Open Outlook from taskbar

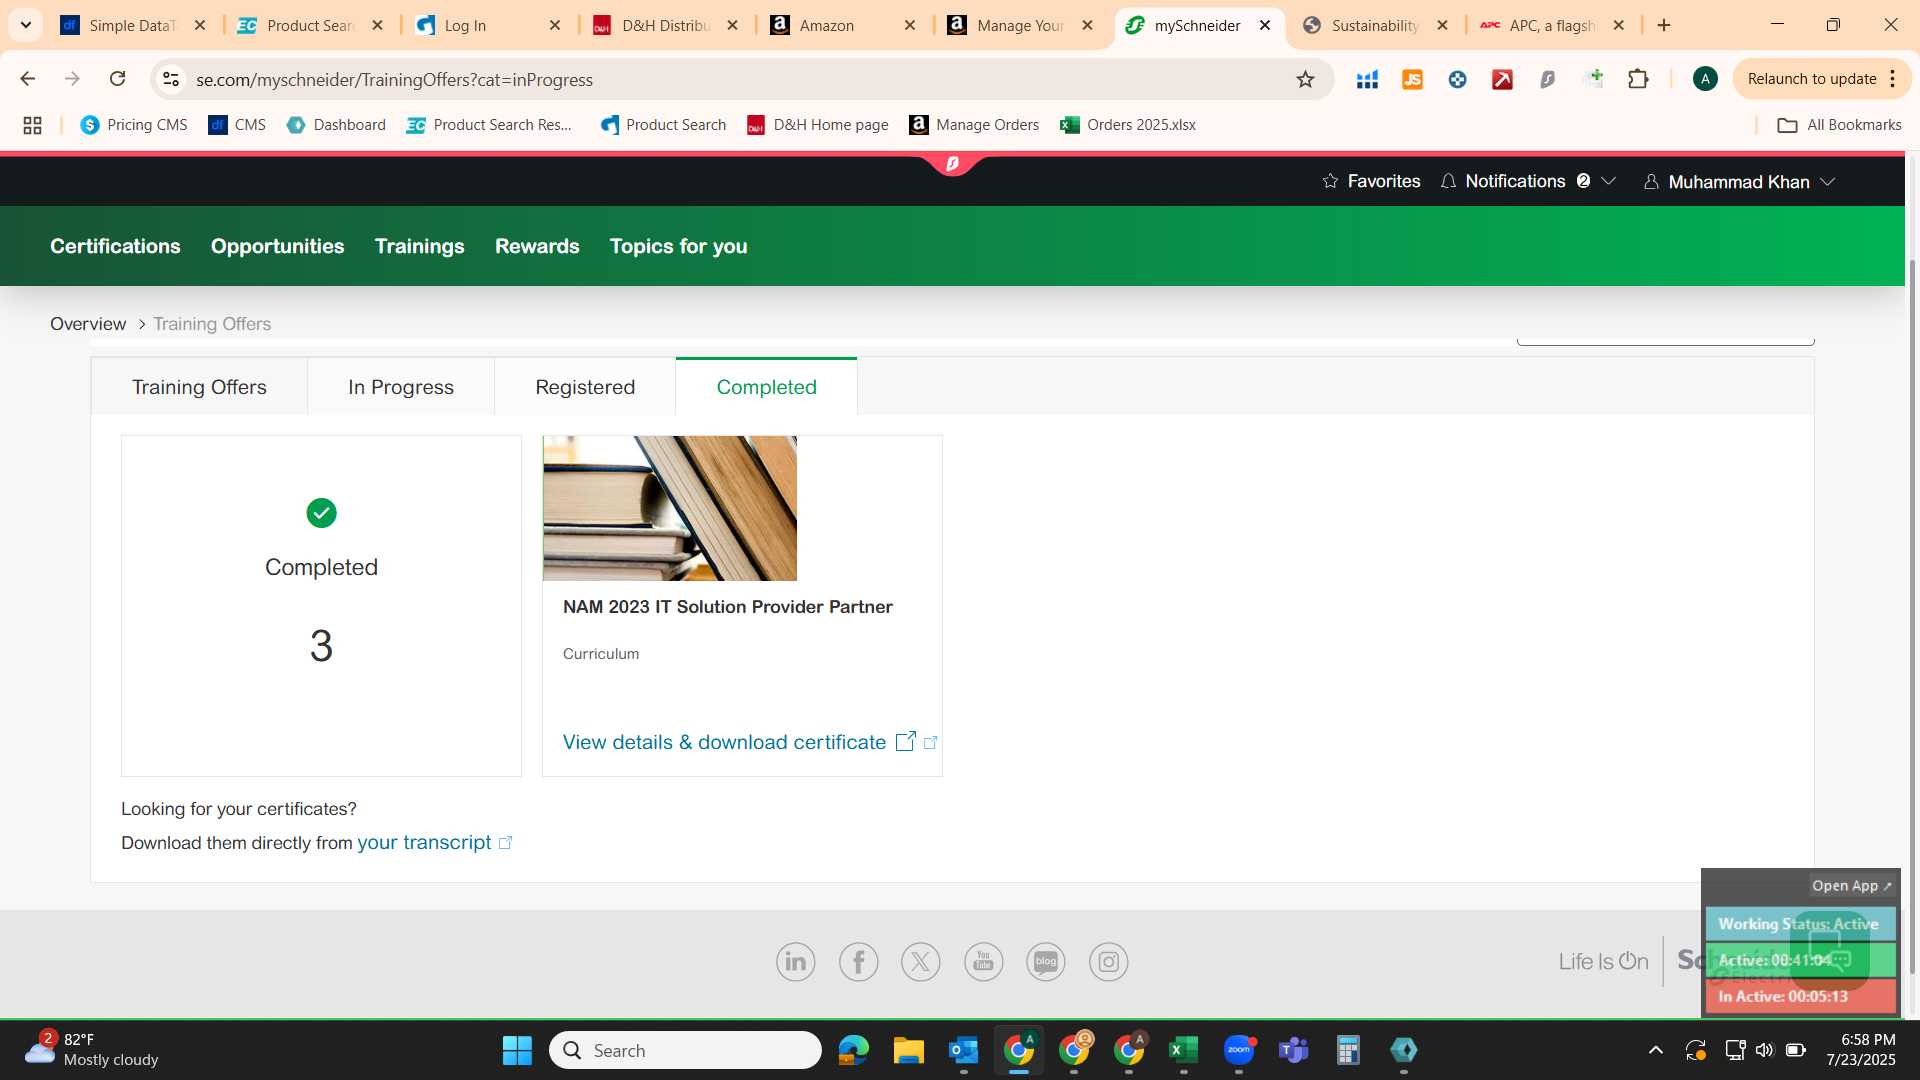pyautogui.click(x=963, y=1050)
